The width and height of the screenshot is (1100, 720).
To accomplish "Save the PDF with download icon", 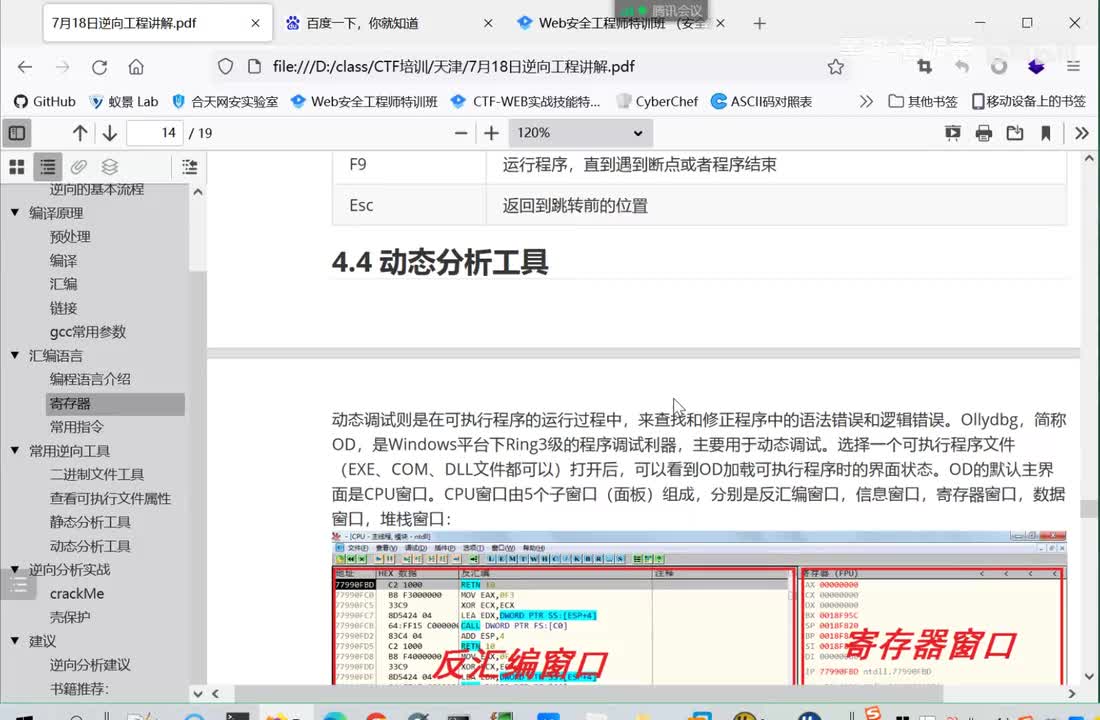I will (x=1014, y=133).
